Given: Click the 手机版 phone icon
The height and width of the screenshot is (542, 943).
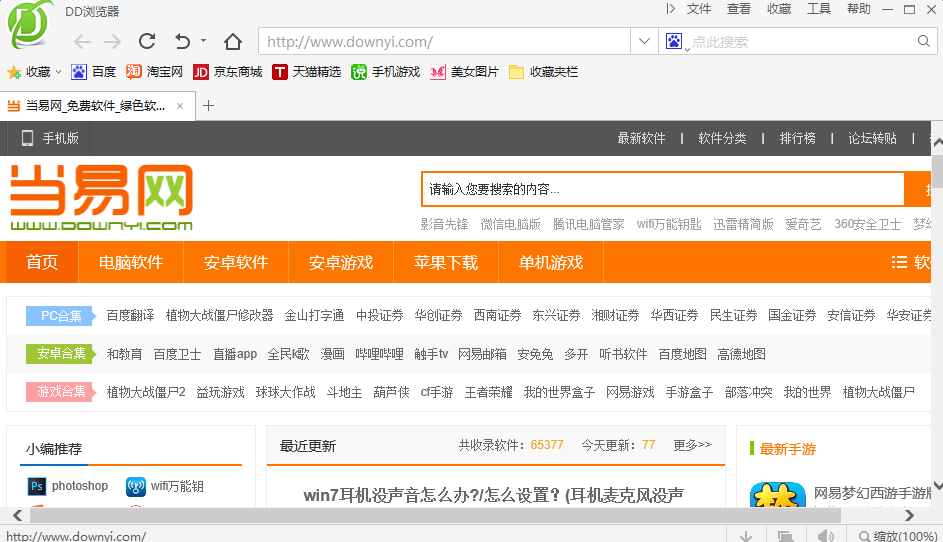Looking at the screenshot, I should 28,138.
